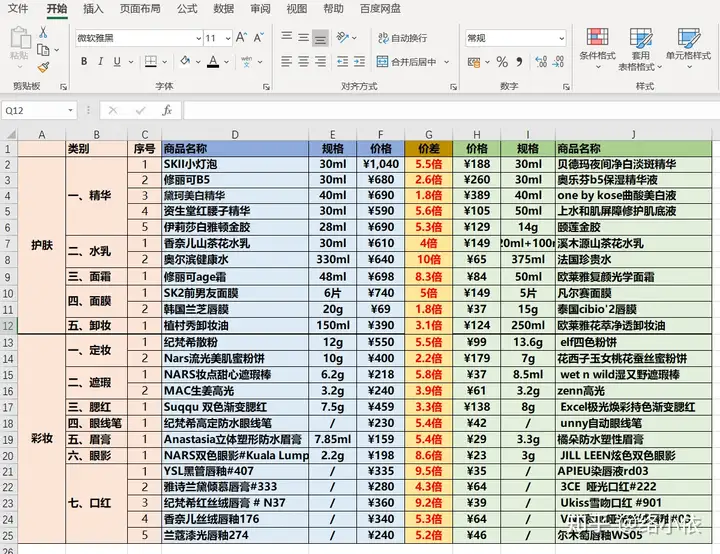Viewport: 720px width, 554px height.
Task: Click the Cut scissors icon
Action: point(43,32)
